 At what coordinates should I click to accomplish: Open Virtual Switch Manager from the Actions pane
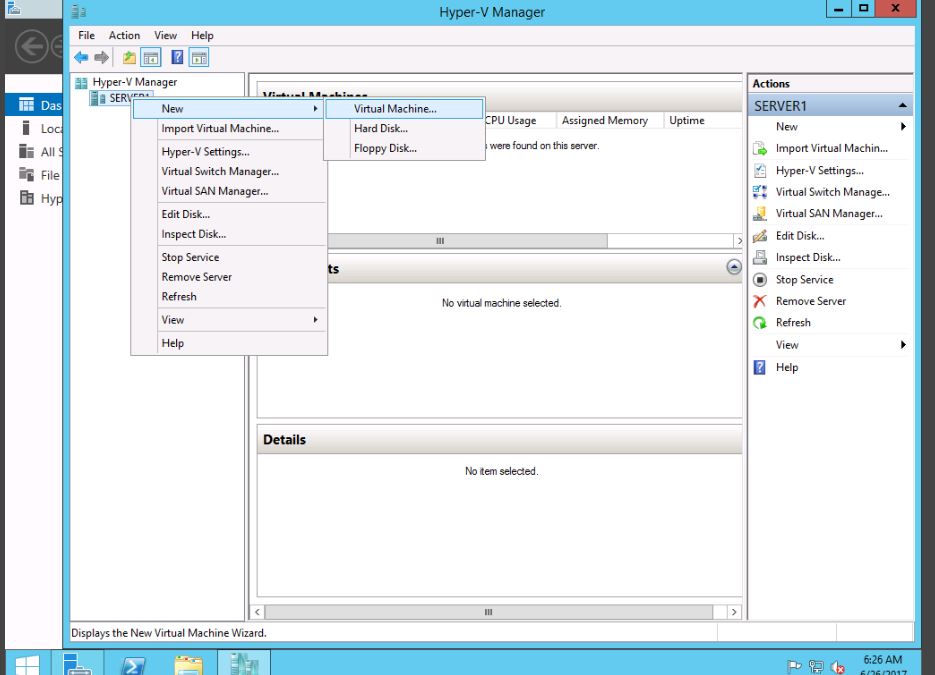[831, 192]
